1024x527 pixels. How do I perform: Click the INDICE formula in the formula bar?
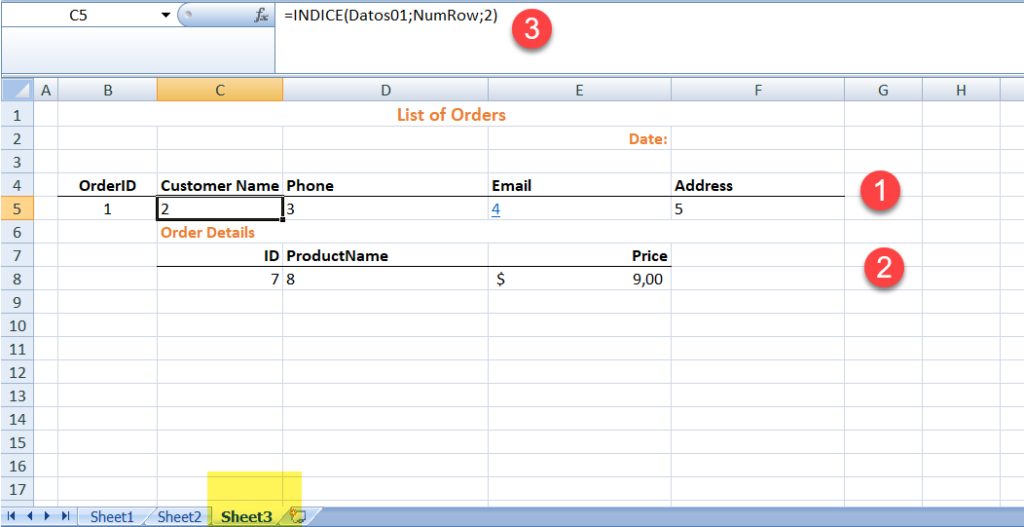tap(391, 16)
